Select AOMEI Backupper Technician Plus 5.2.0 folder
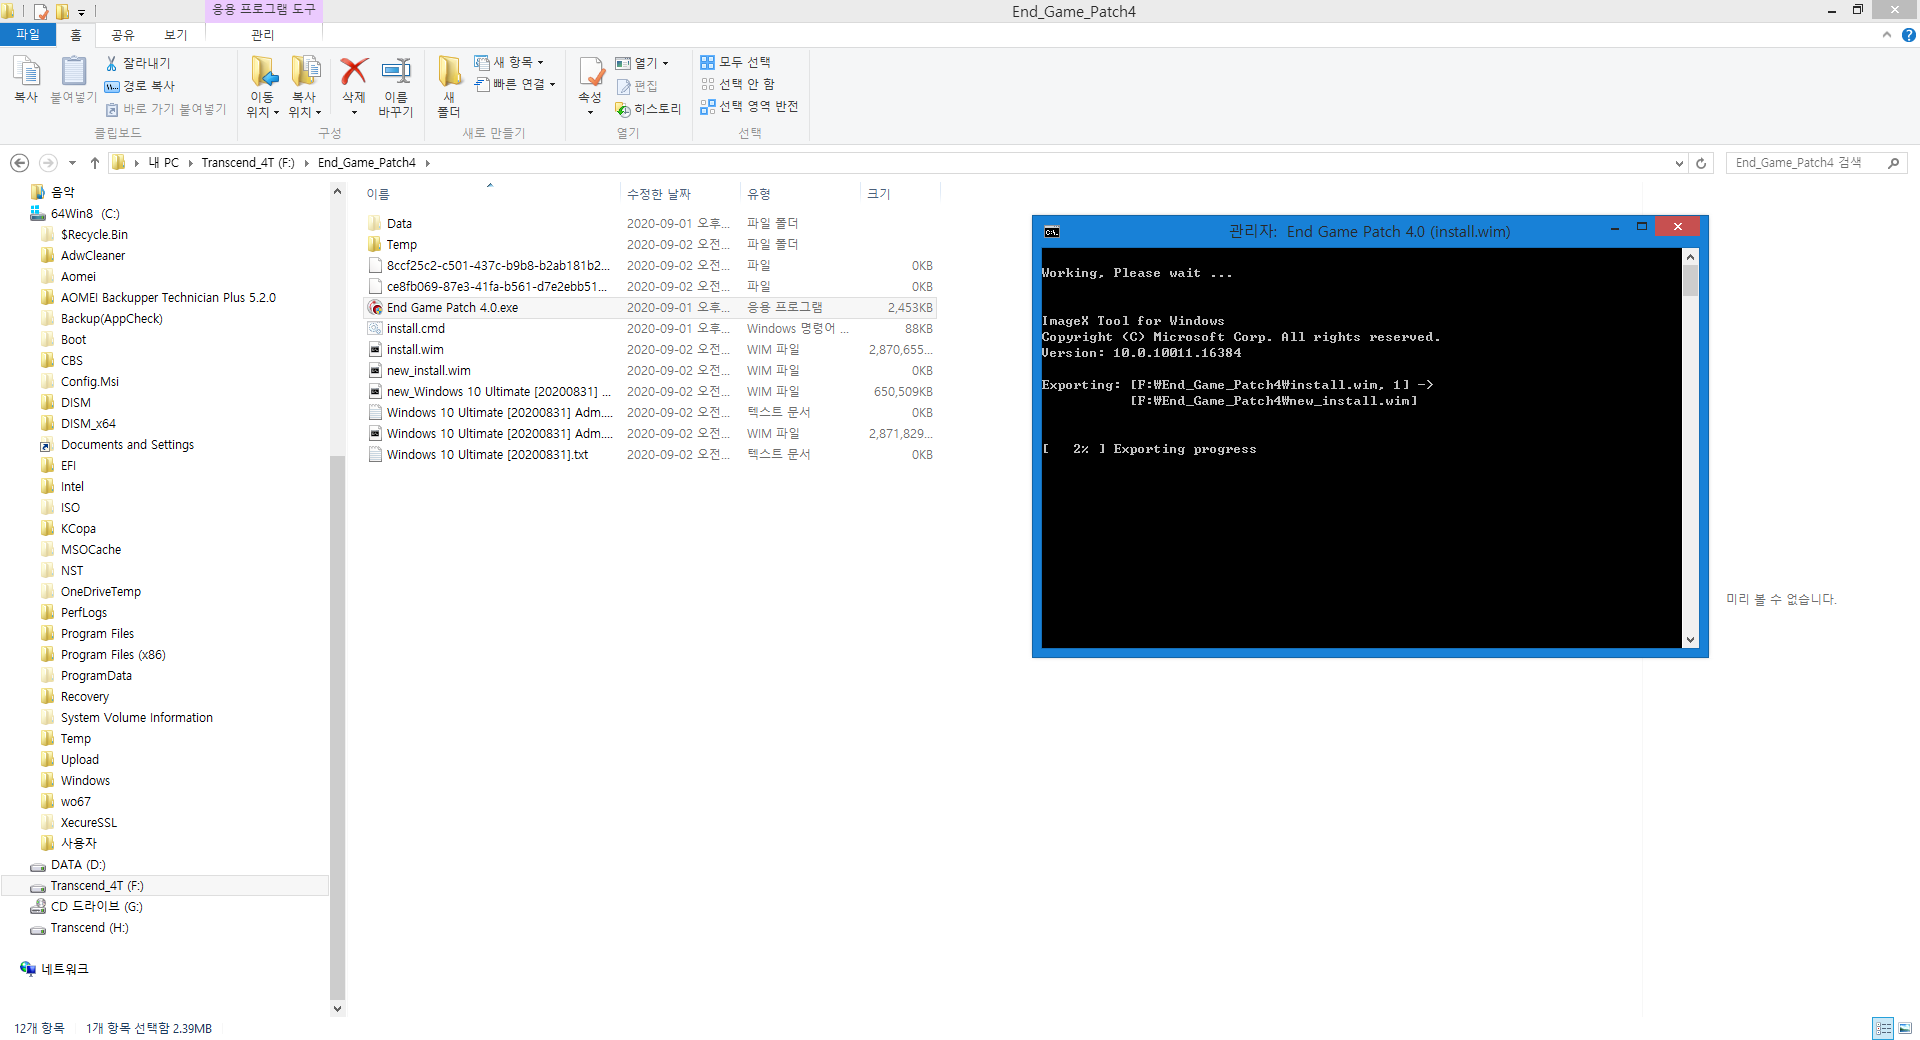Viewport: 1920px width, 1040px height. click(x=168, y=298)
